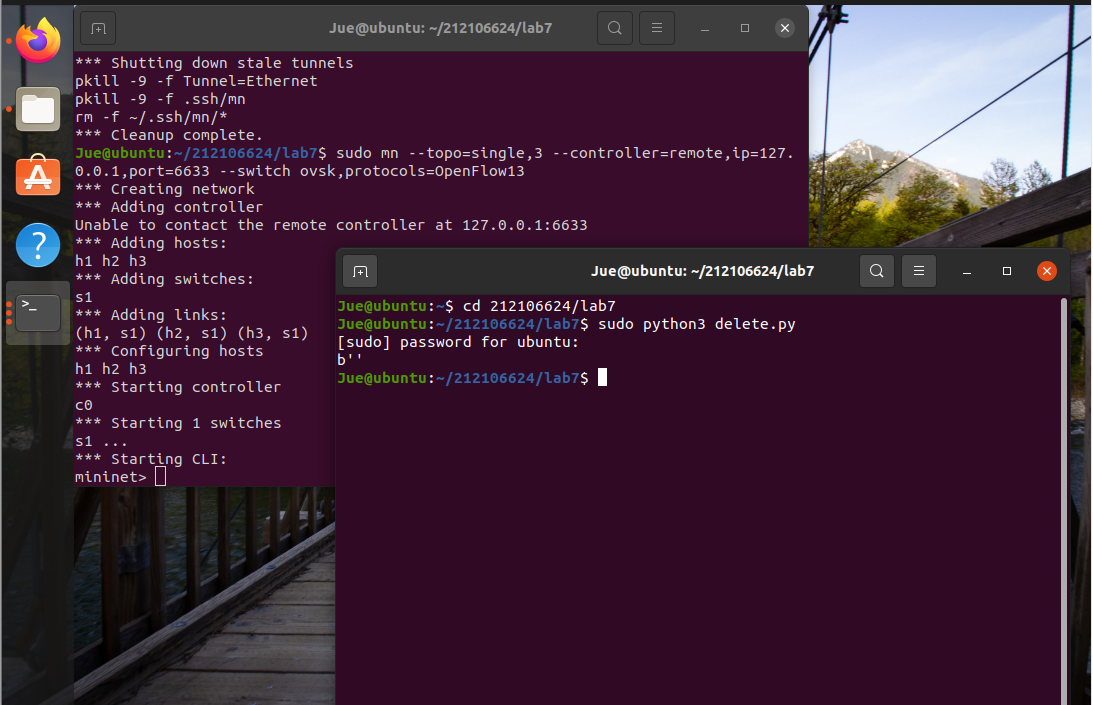Minimize the back terminal window
The image size is (1093, 705).
pyautogui.click(x=705, y=28)
